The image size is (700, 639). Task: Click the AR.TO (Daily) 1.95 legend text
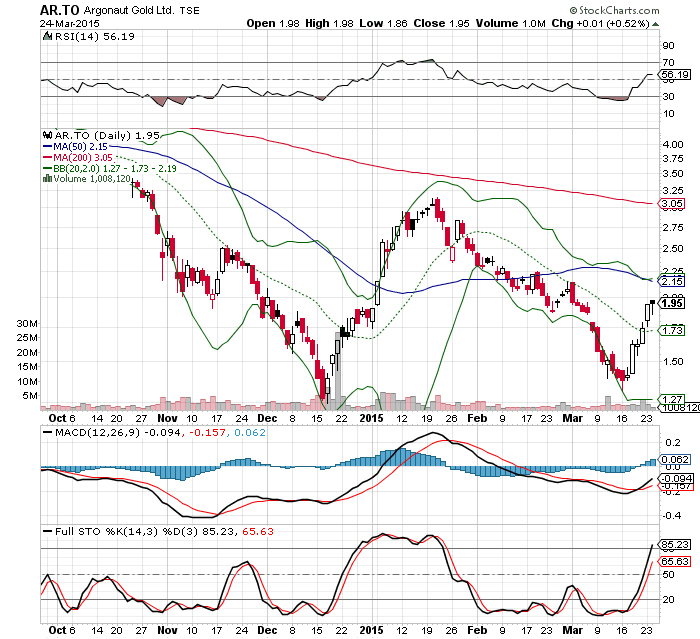(107, 135)
